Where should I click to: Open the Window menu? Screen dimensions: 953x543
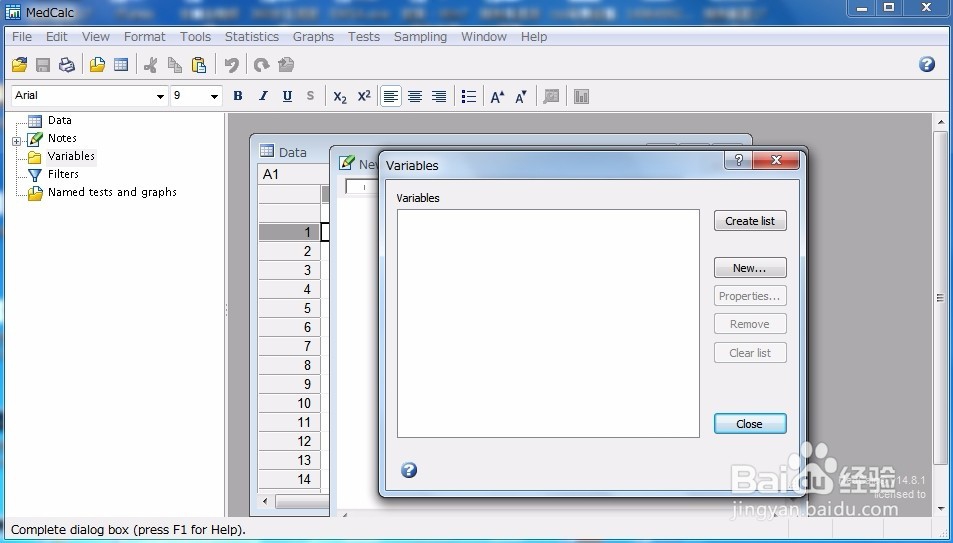(484, 36)
